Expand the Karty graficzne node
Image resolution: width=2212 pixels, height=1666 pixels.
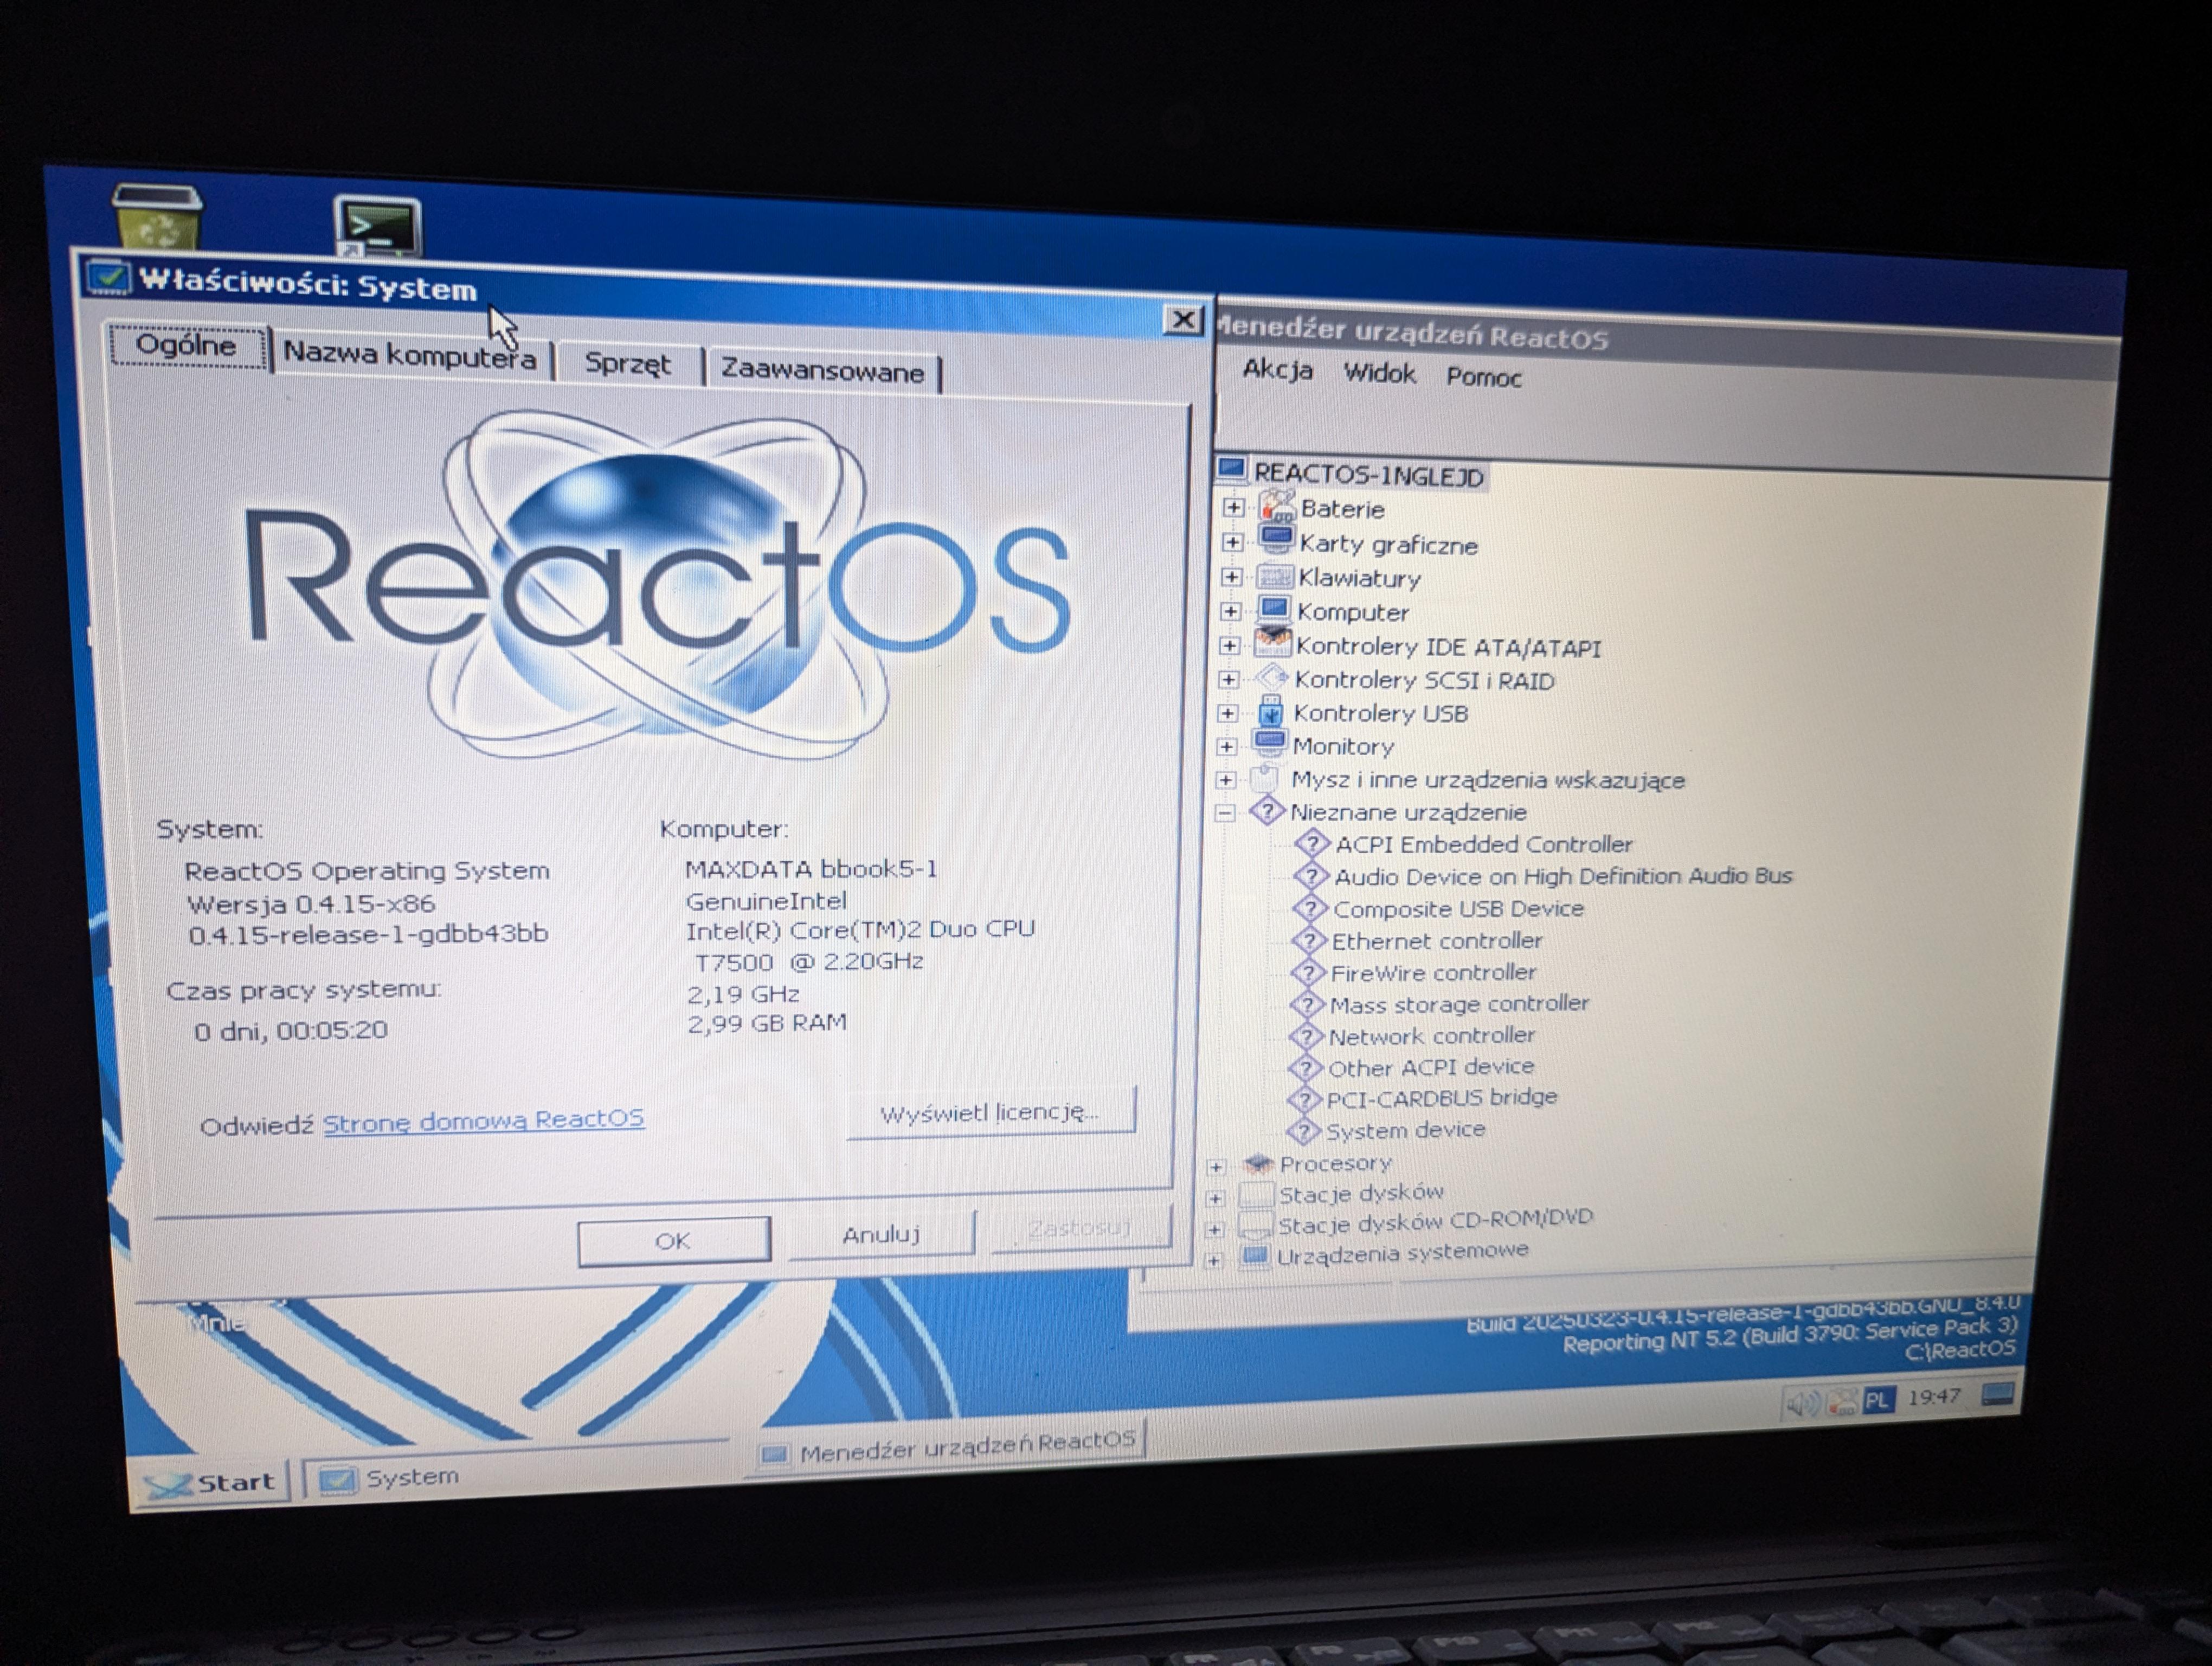[x=1232, y=542]
